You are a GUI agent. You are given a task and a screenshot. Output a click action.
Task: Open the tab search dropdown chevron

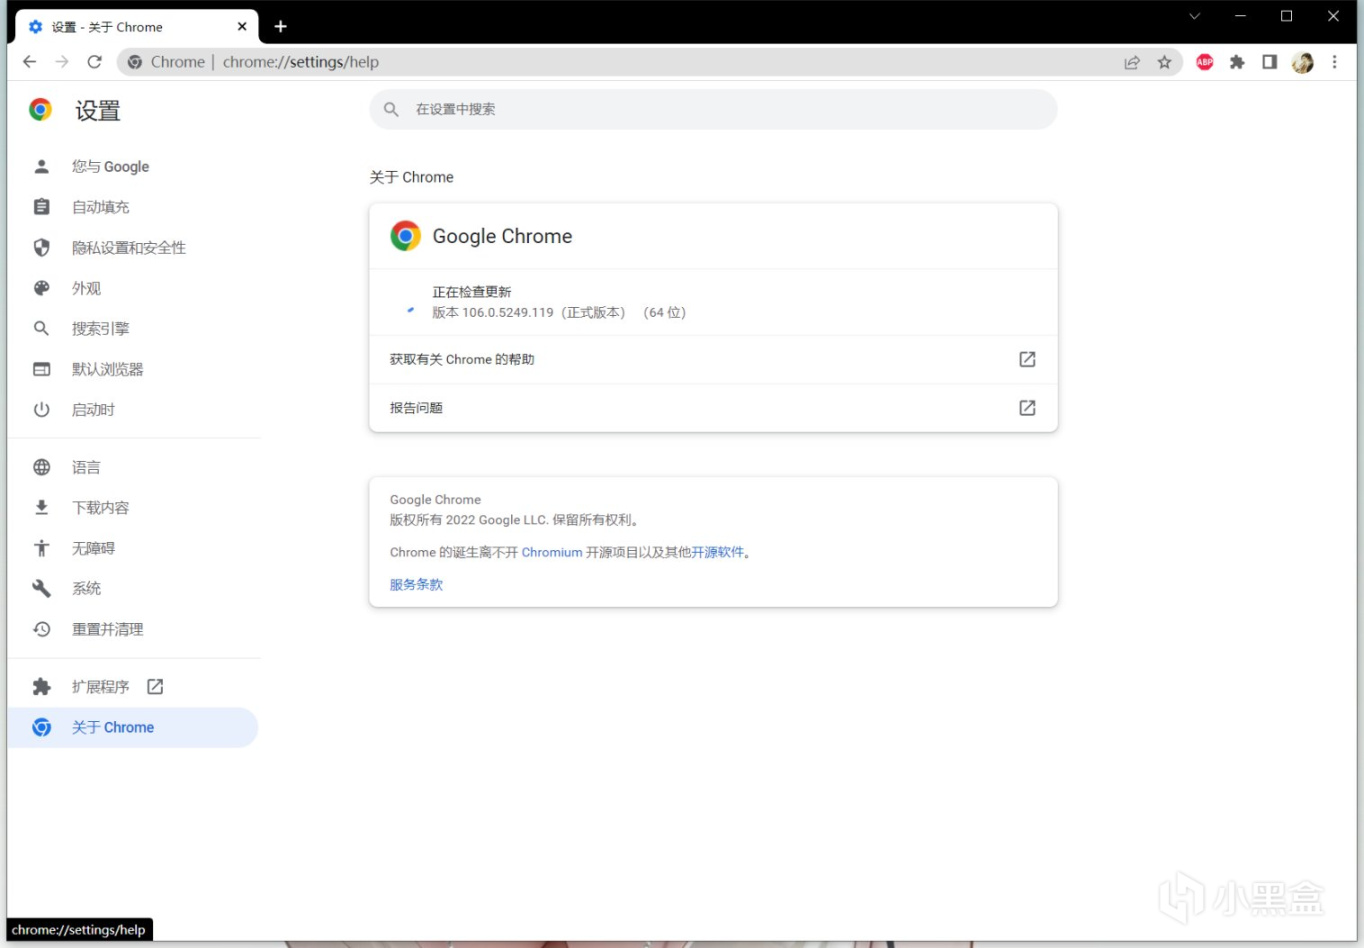1194,16
